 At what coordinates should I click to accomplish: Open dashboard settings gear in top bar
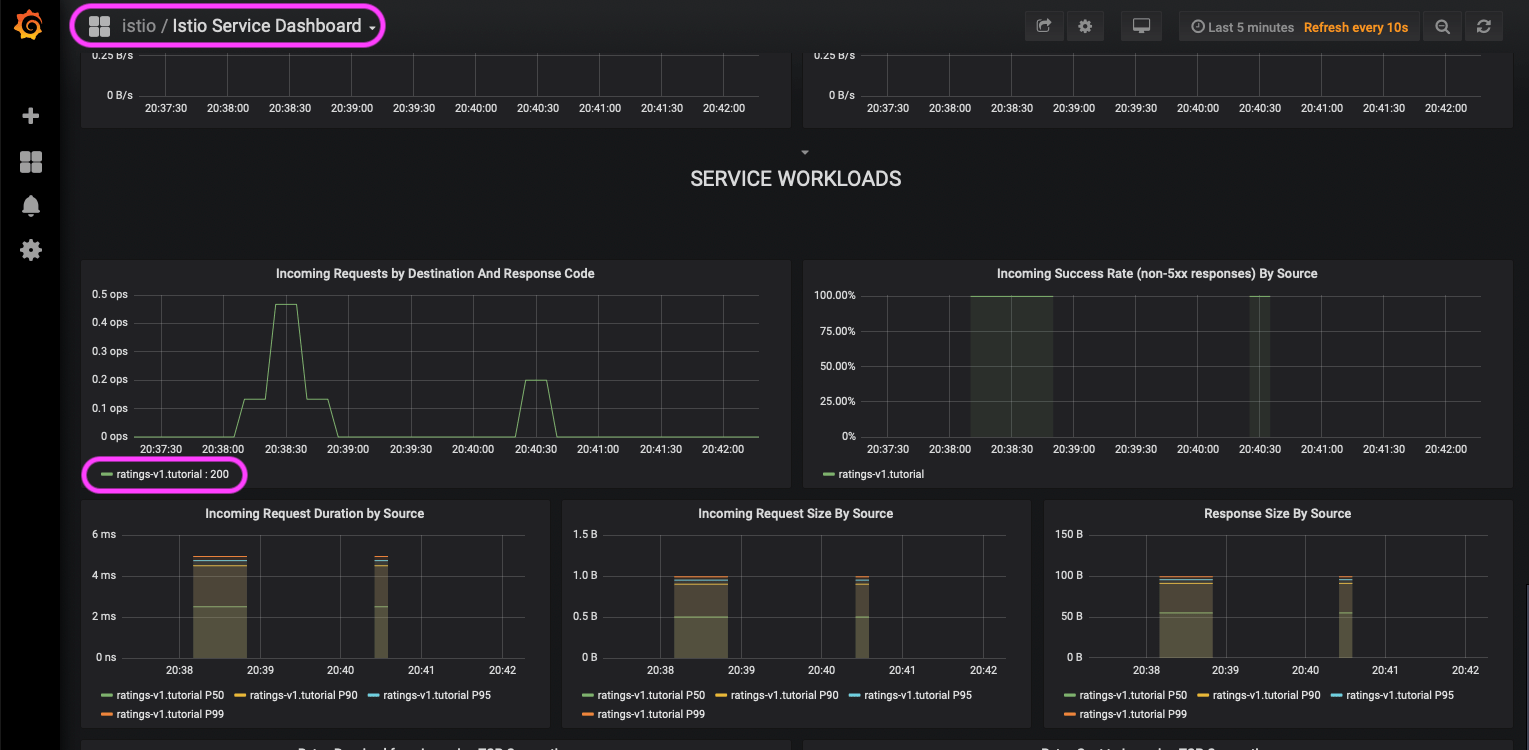pos(1085,27)
